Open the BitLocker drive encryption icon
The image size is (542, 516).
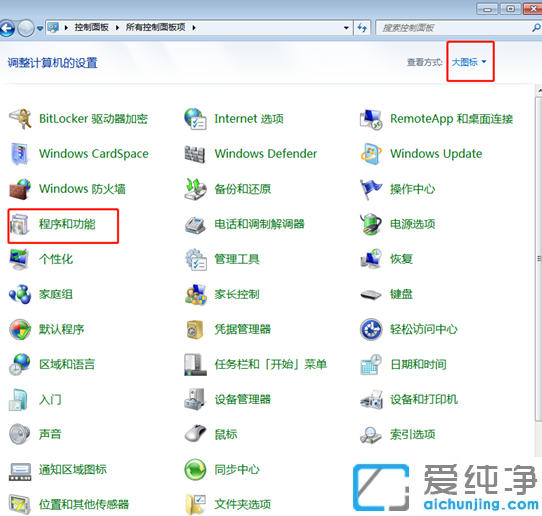click(x=20, y=119)
